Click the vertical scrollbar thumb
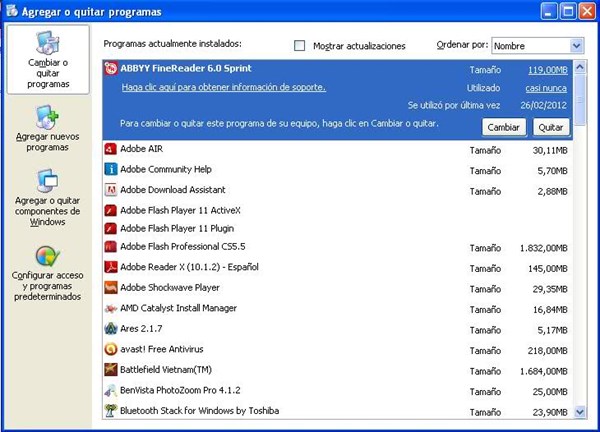 coord(580,100)
